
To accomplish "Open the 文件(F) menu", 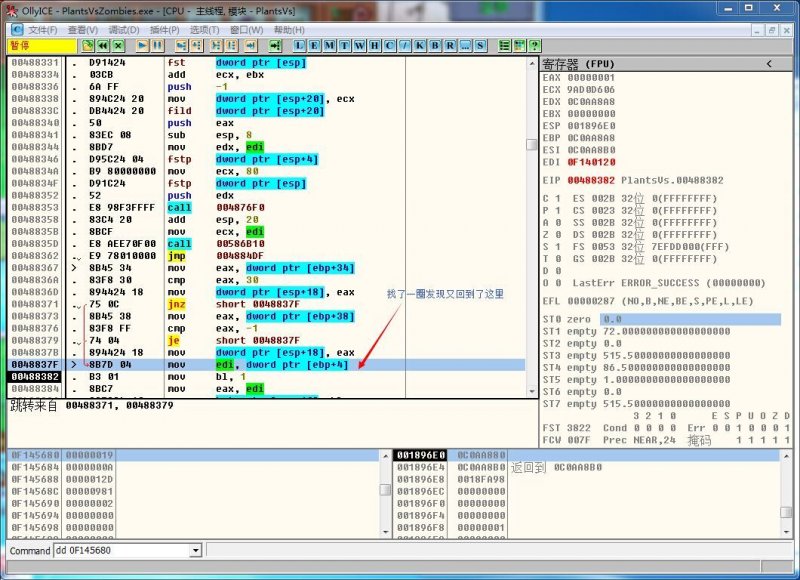I will [x=42, y=30].
